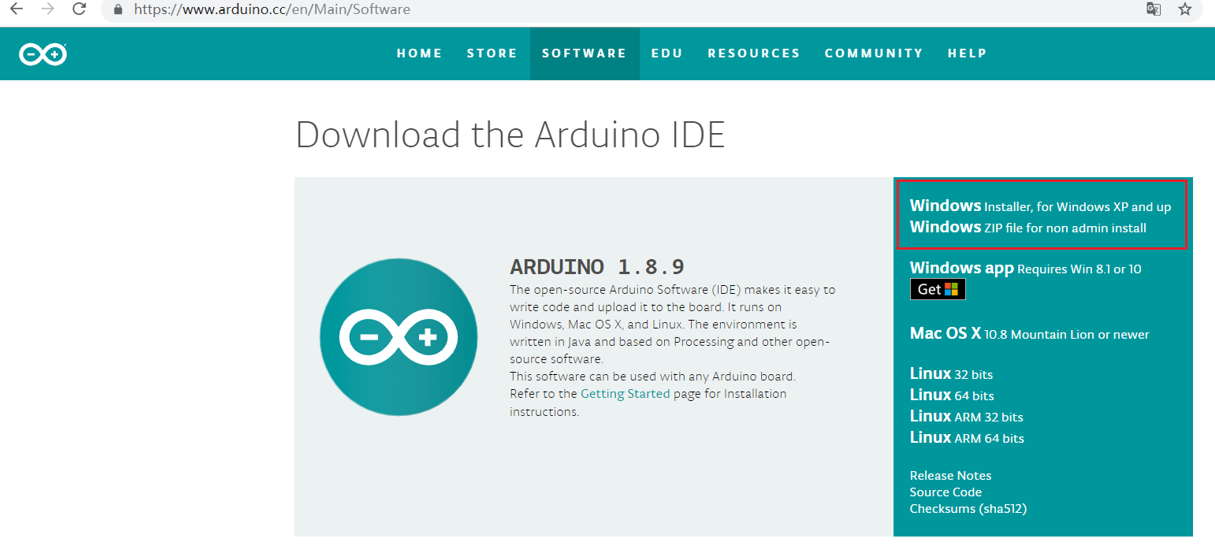1215x556 pixels.
Task: Click the translate page icon
Action: [1153, 9]
